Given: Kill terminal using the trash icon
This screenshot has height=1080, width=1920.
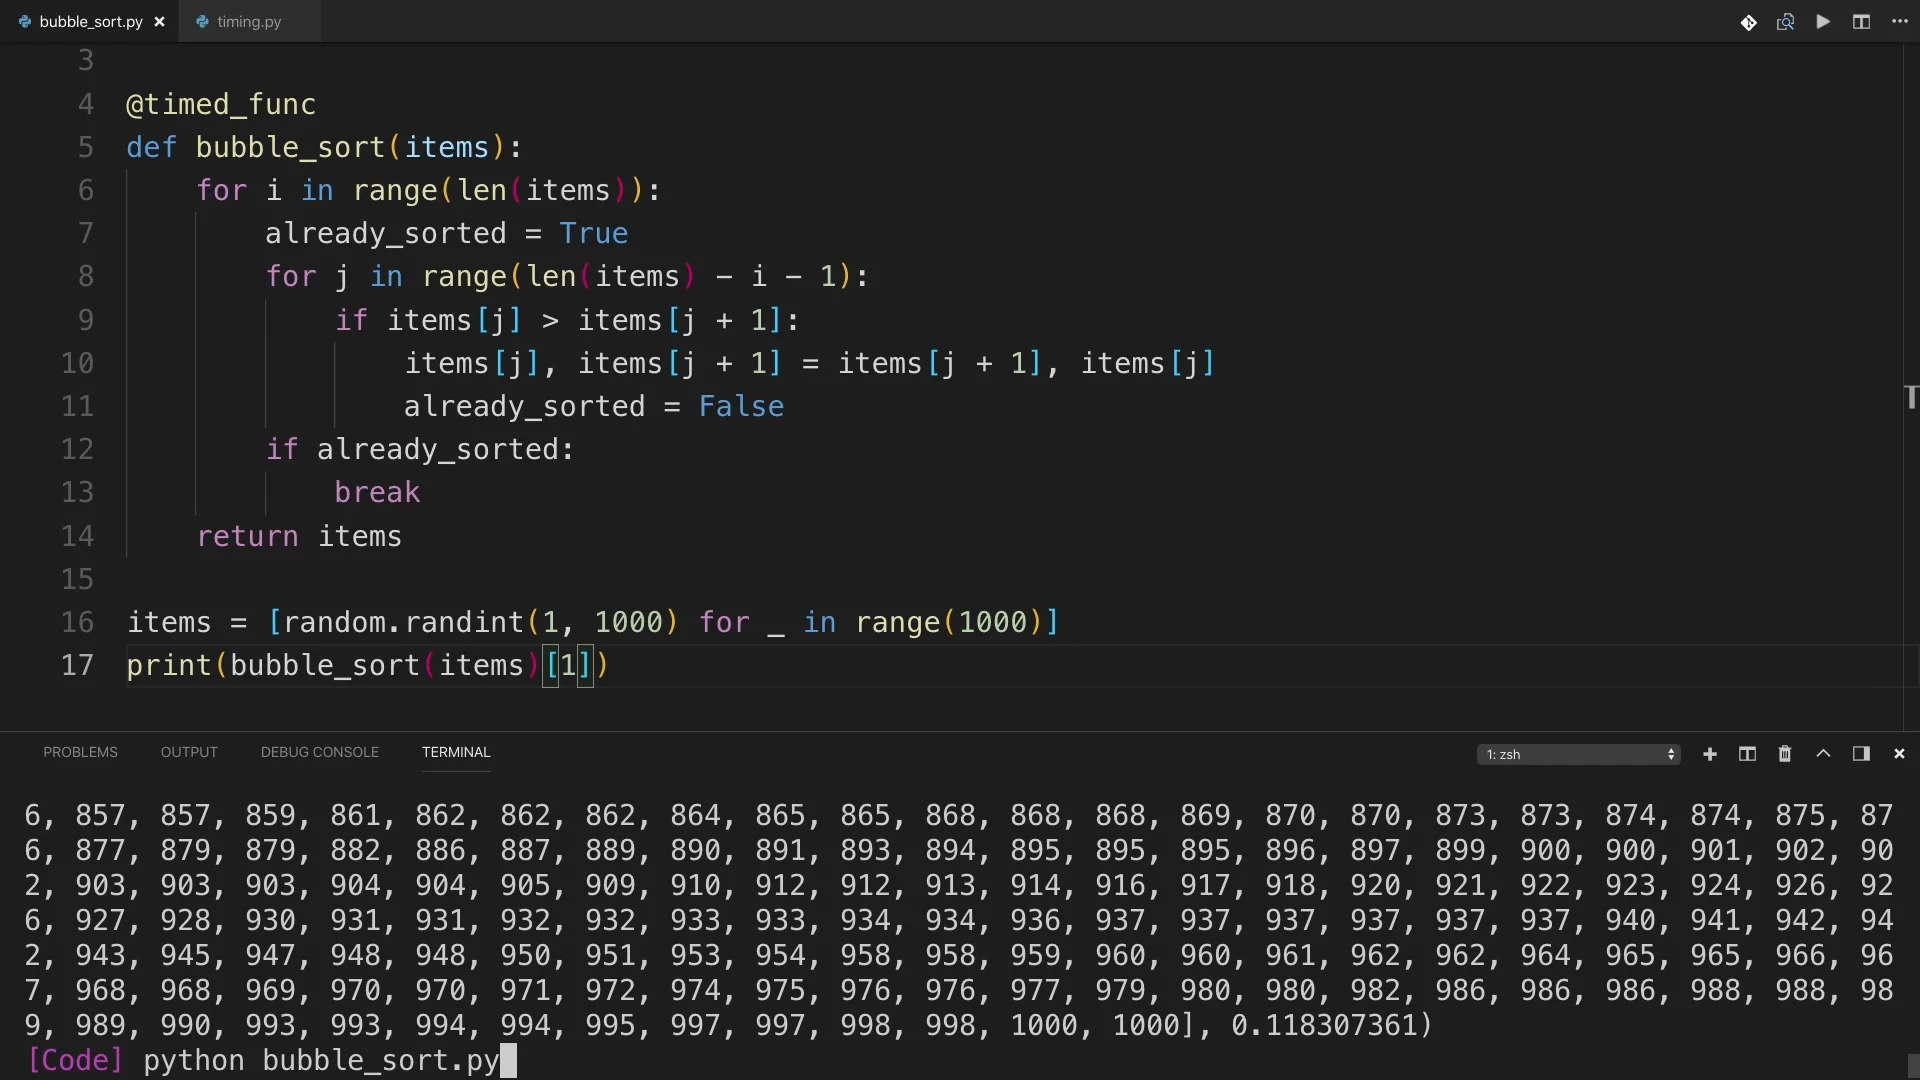Looking at the screenshot, I should click(x=1785, y=754).
